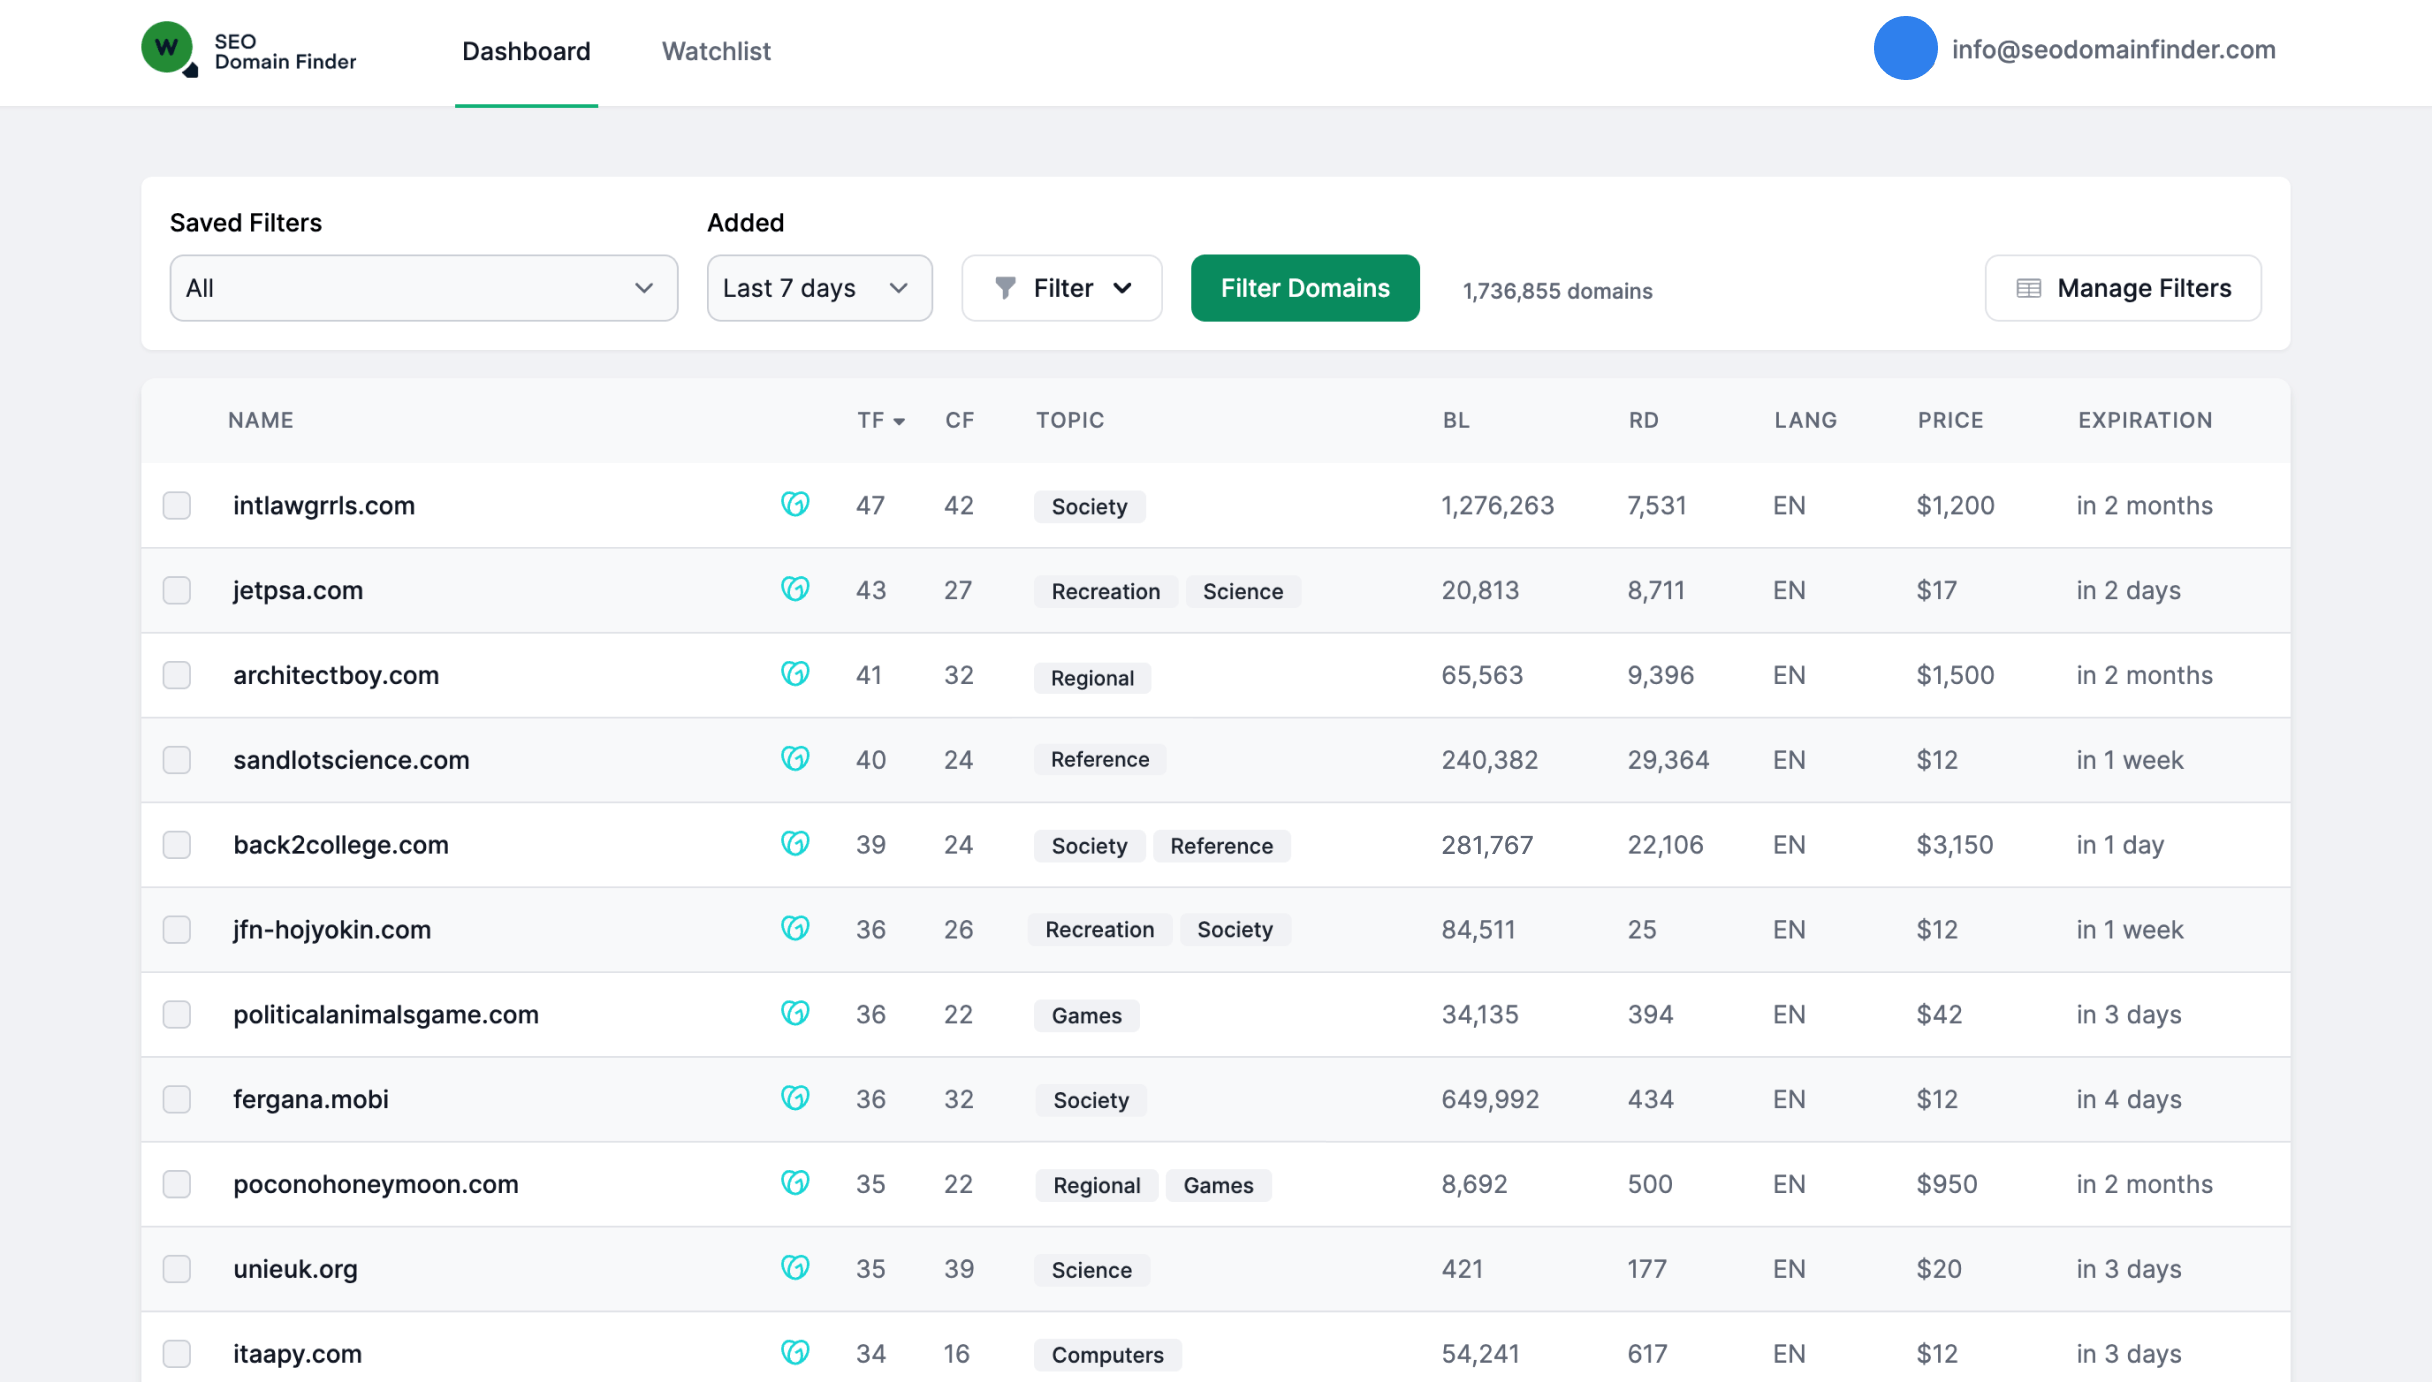Select checkbox for poconohoneymoon.com

[x=177, y=1185]
